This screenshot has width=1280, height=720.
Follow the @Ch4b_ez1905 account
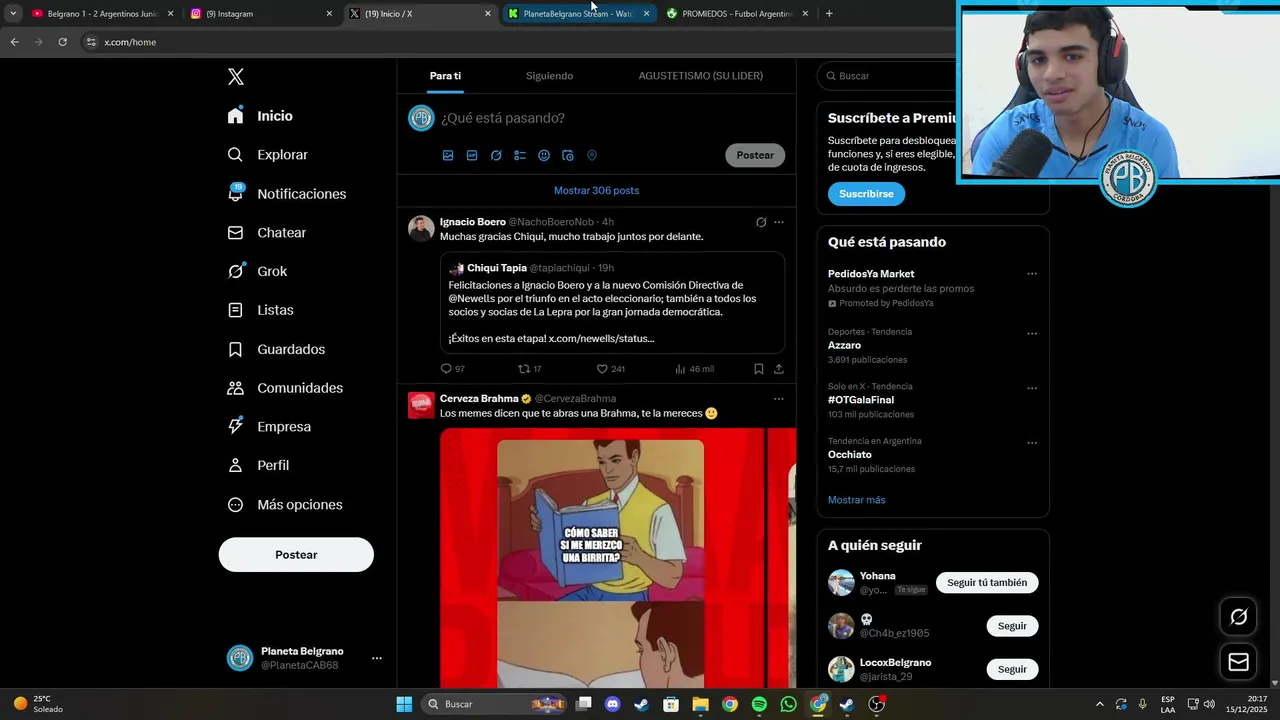click(x=1012, y=626)
